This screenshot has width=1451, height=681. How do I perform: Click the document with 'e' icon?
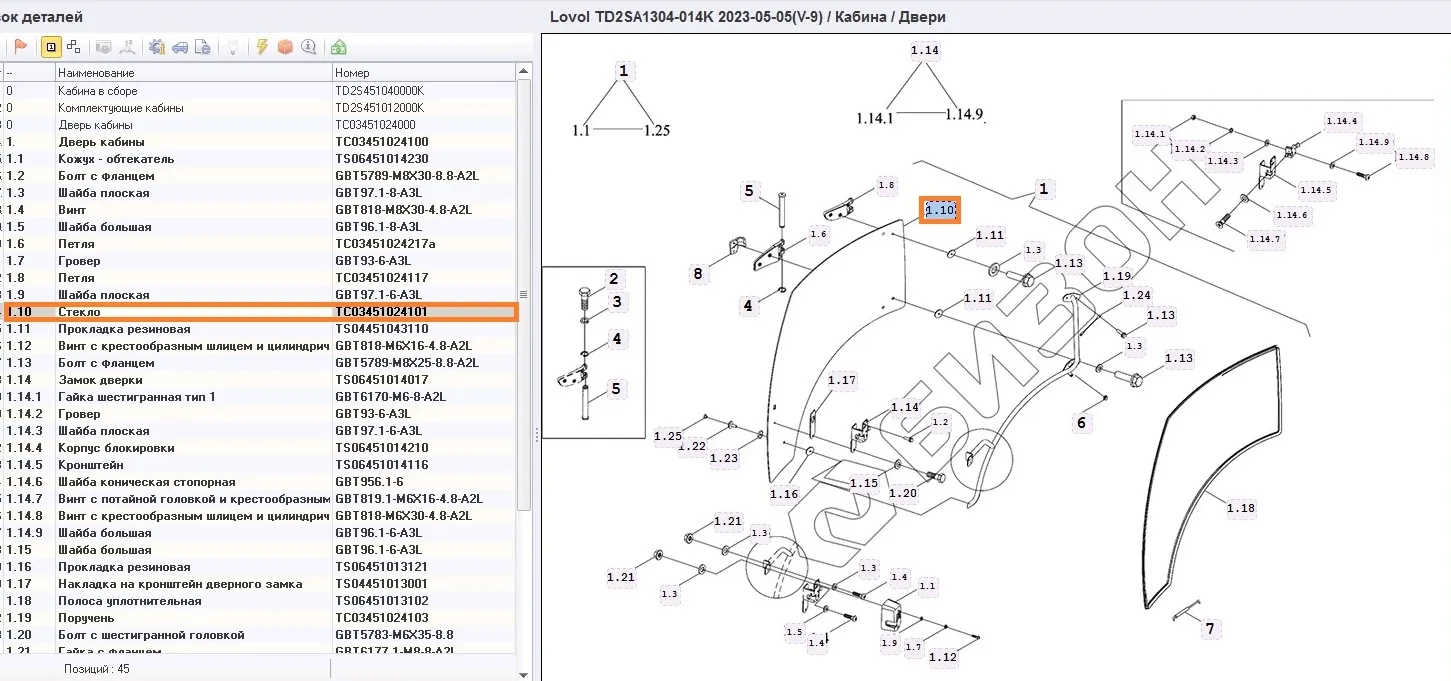tap(202, 47)
